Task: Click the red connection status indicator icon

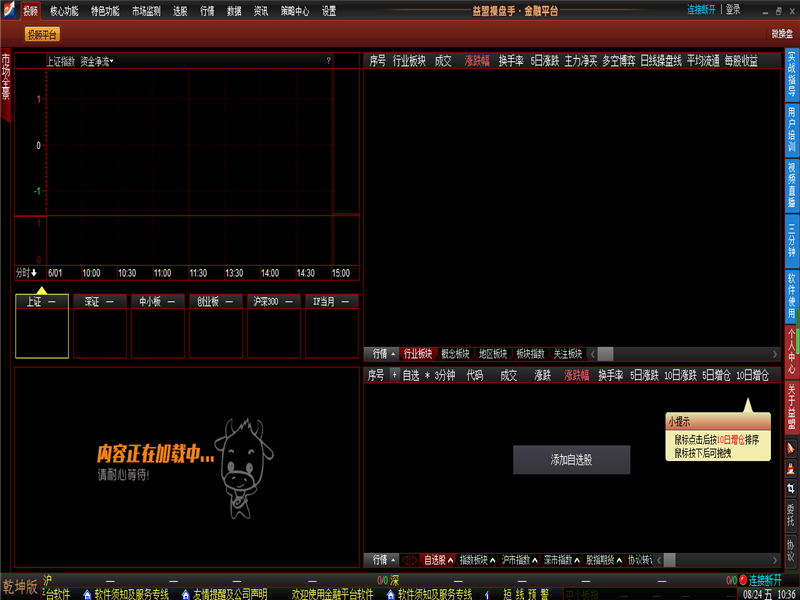Action: [742, 579]
